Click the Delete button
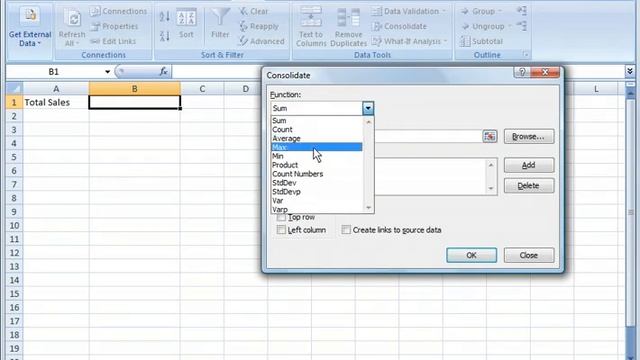 tap(529, 186)
